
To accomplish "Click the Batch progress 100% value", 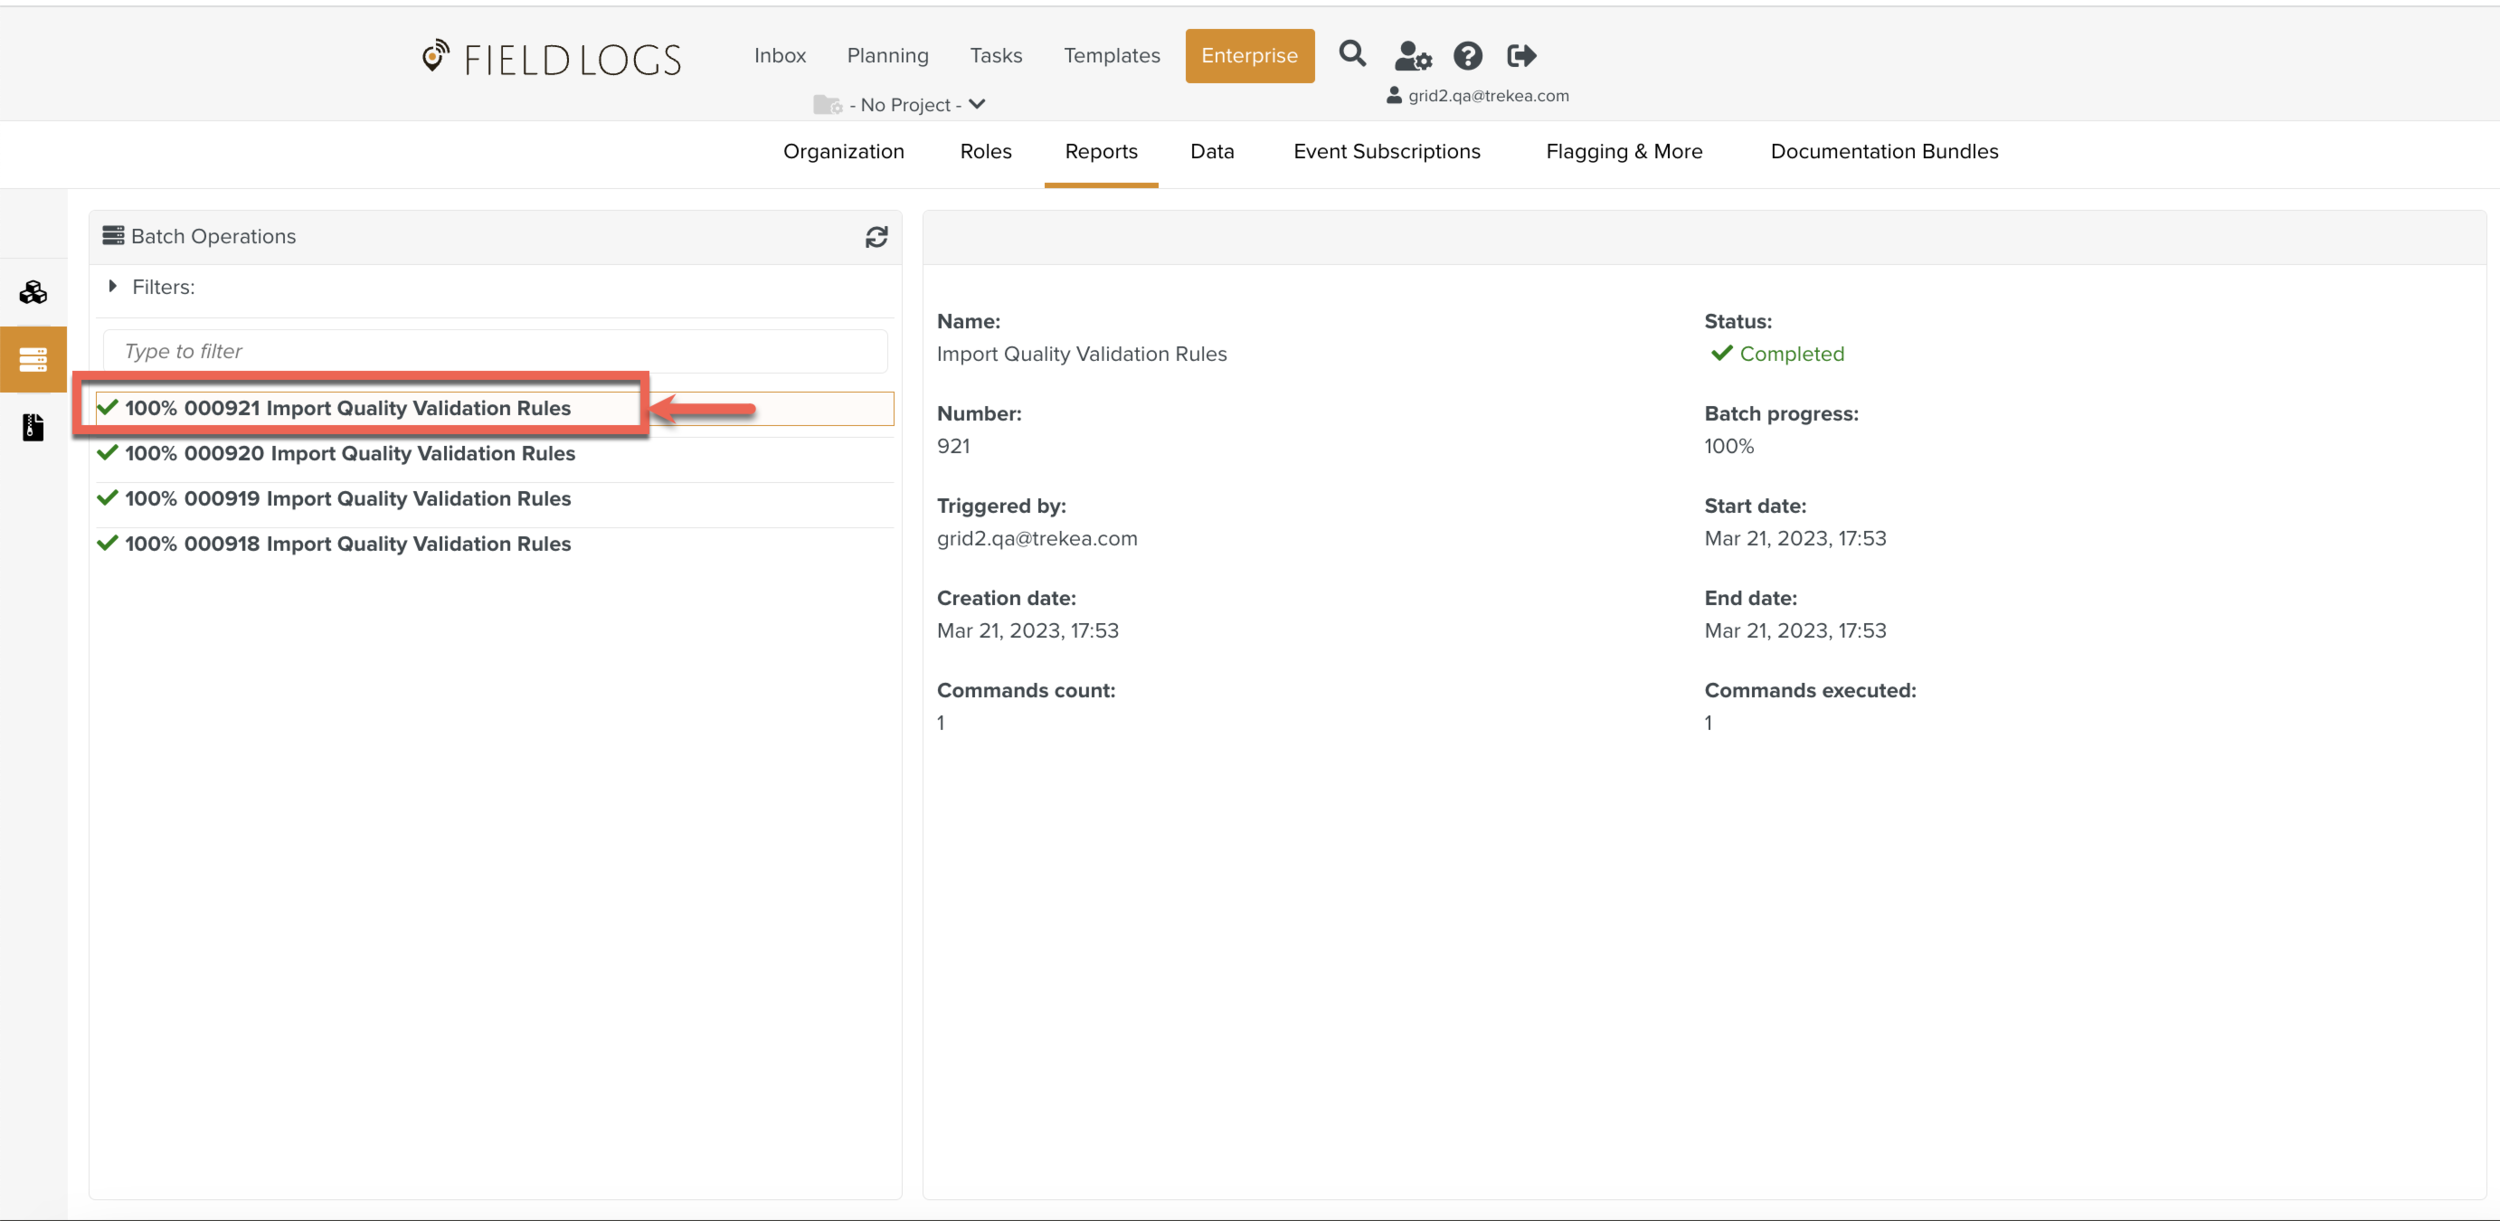I will (x=1728, y=446).
